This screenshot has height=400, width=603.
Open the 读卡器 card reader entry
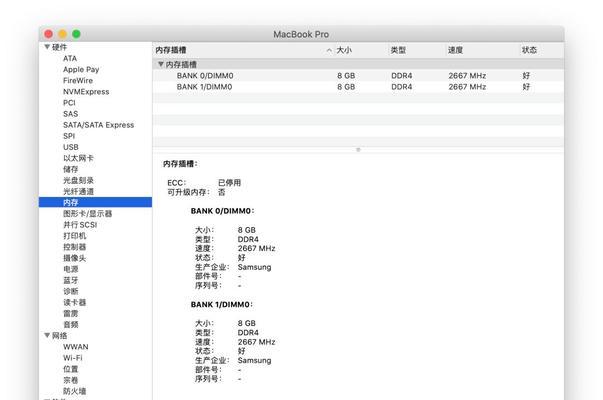75,302
